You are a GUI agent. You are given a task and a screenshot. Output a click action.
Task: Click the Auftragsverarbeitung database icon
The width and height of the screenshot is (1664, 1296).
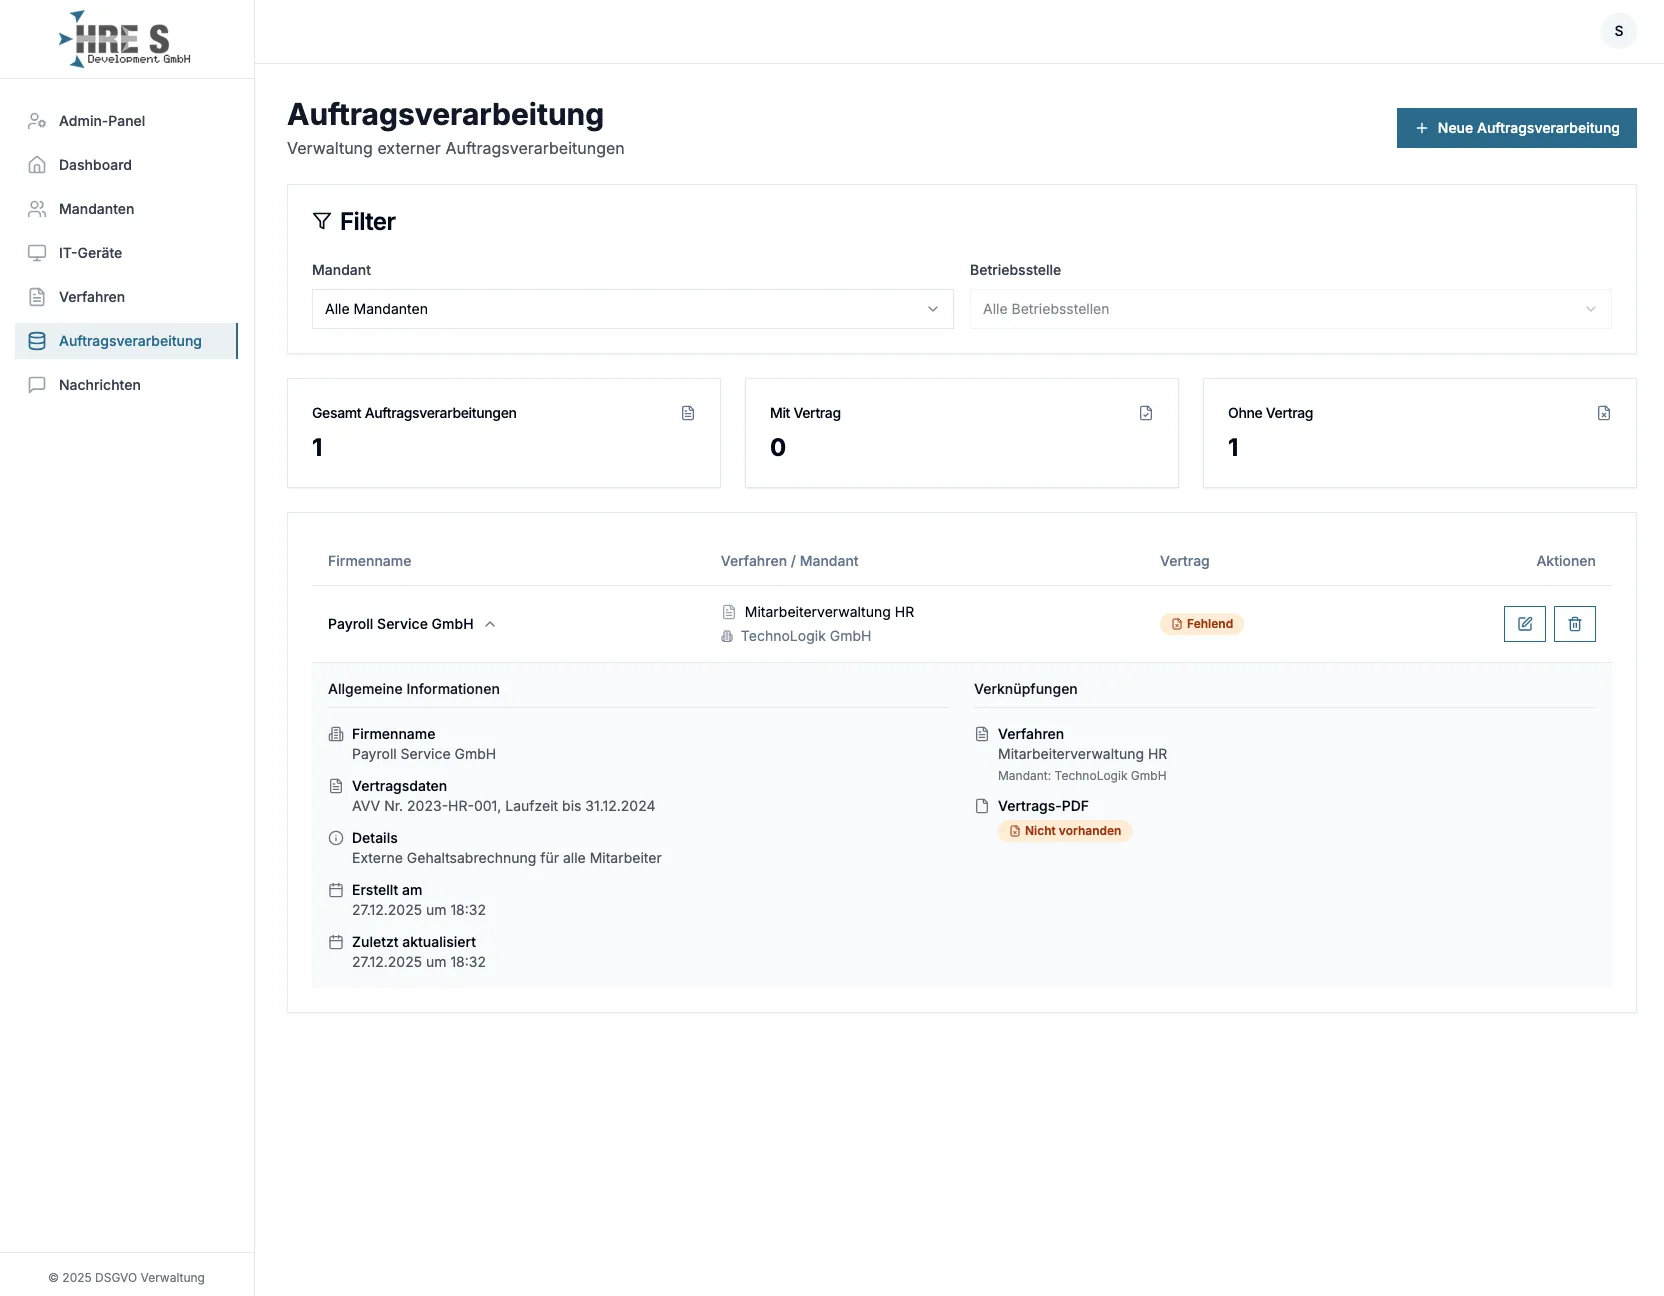coord(37,341)
